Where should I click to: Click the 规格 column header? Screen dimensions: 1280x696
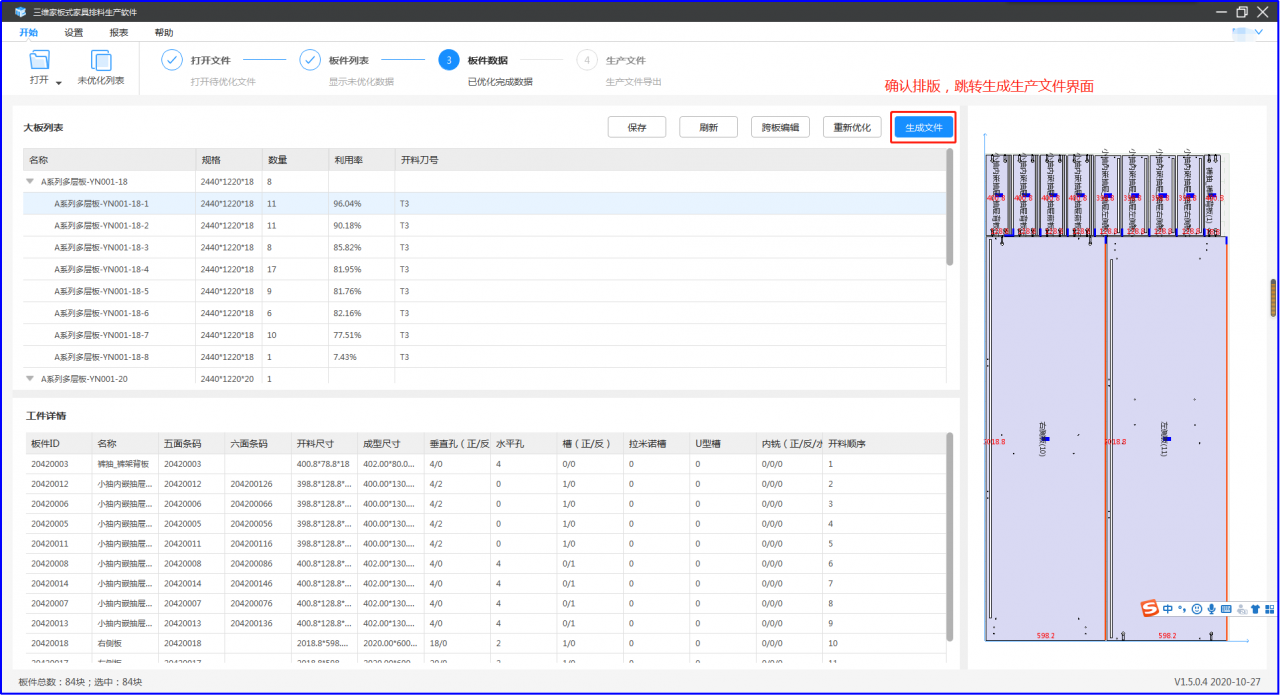pos(229,160)
